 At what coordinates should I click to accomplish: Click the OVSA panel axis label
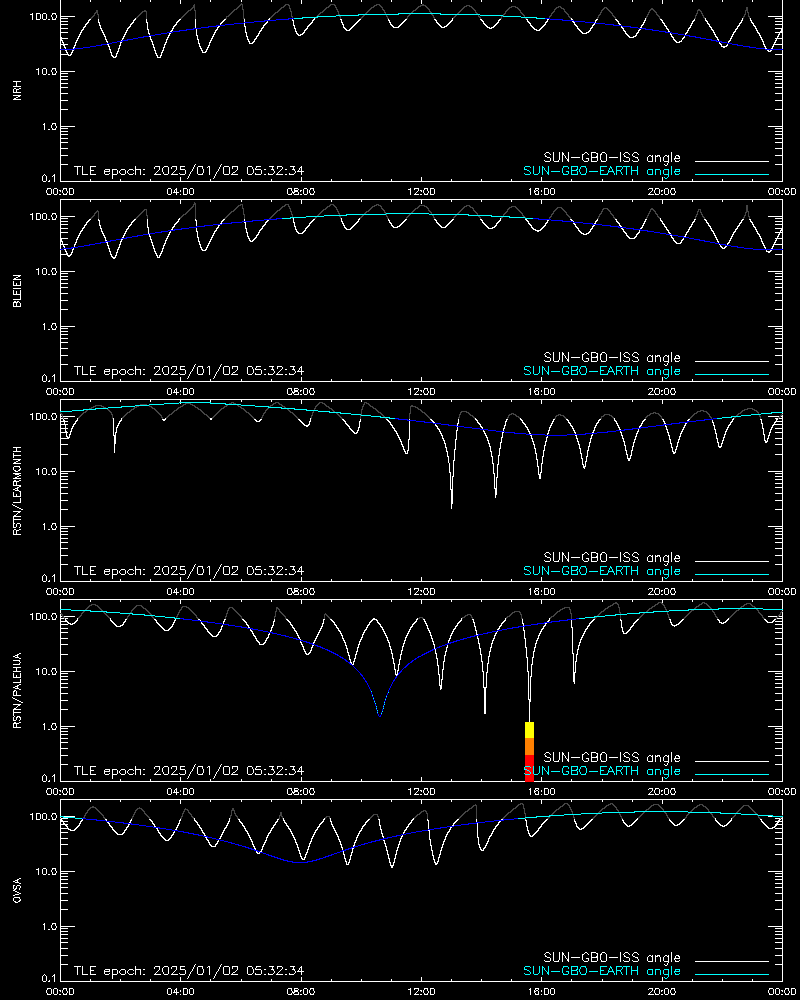(17, 890)
